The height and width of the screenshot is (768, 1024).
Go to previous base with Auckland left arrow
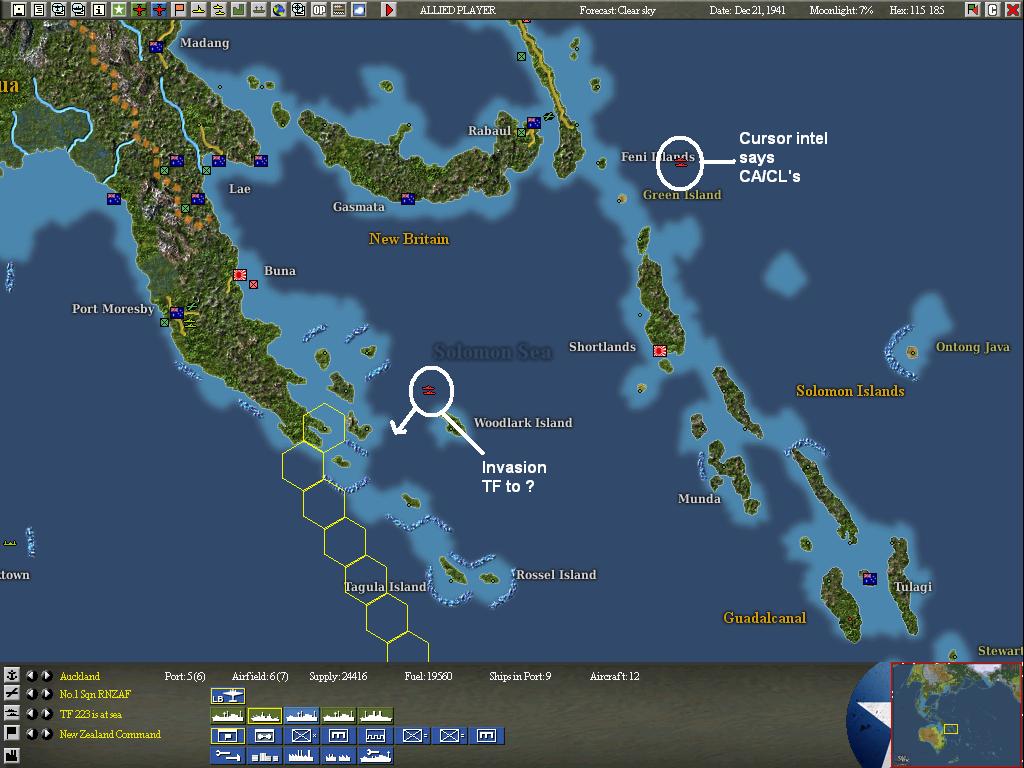[x=31, y=675]
